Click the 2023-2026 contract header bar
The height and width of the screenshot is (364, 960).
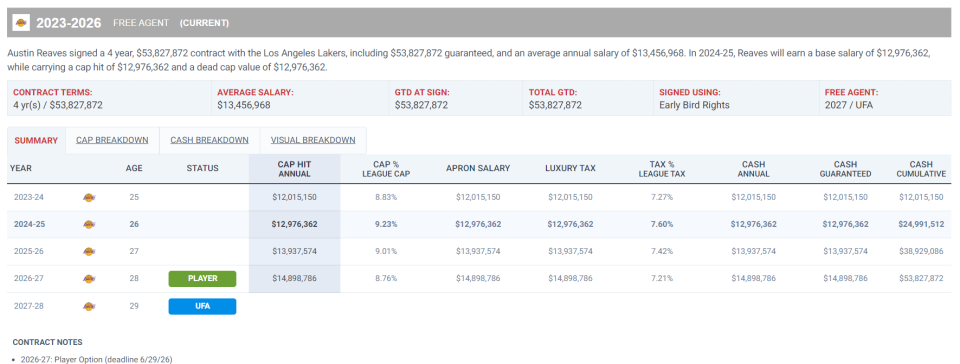click(x=479, y=23)
